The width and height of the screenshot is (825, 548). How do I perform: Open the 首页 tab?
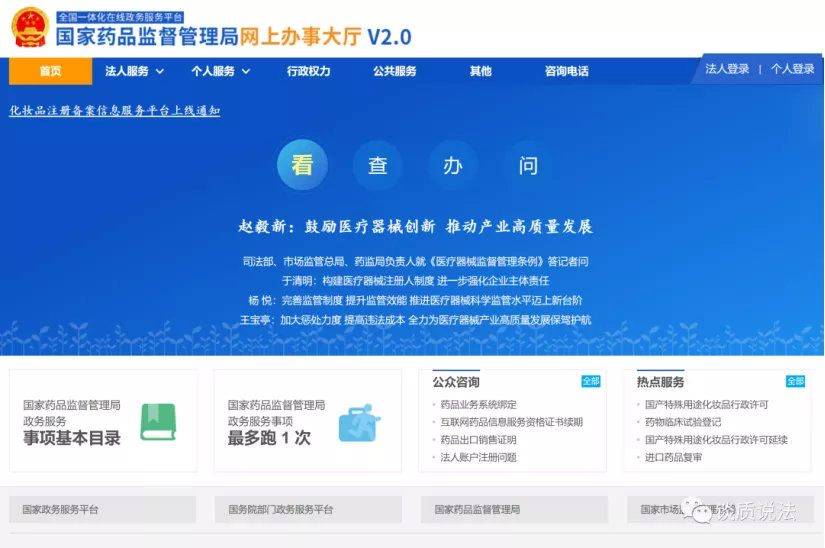point(50,71)
